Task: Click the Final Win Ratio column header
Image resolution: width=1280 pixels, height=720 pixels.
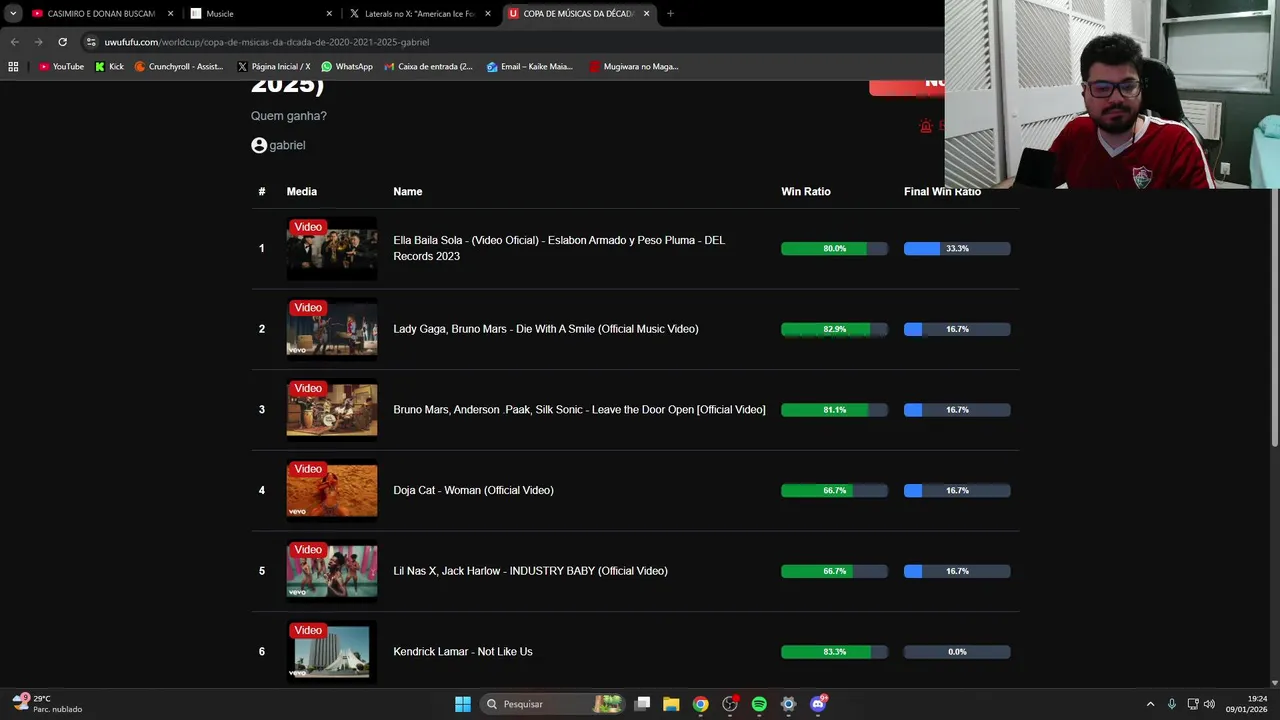Action: [x=942, y=191]
